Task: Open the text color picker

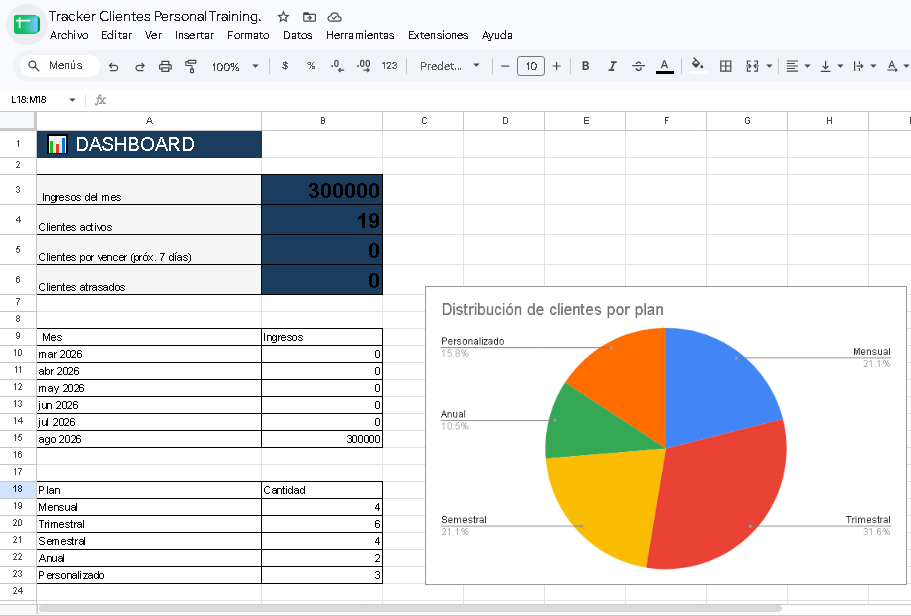Action: [x=665, y=66]
